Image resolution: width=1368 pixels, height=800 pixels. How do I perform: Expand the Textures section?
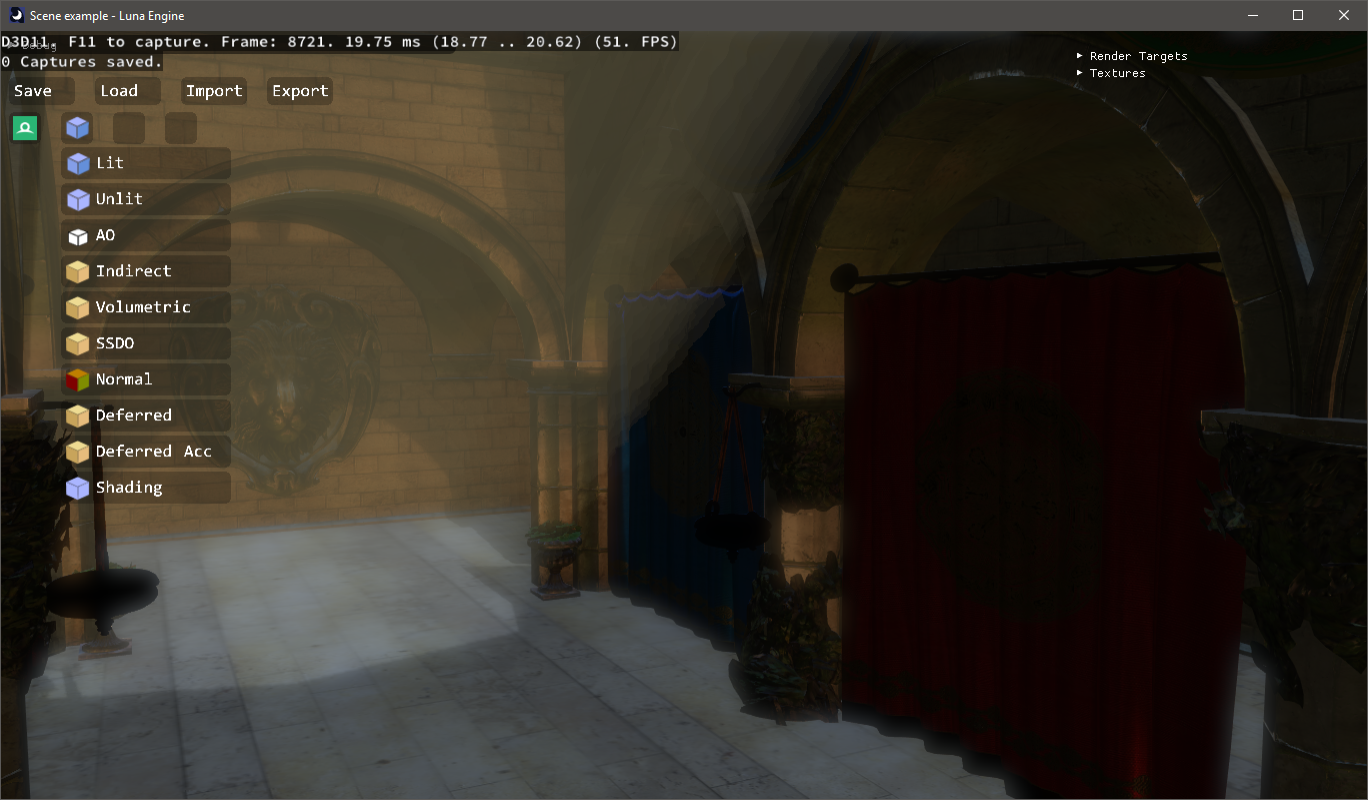[x=1111, y=73]
